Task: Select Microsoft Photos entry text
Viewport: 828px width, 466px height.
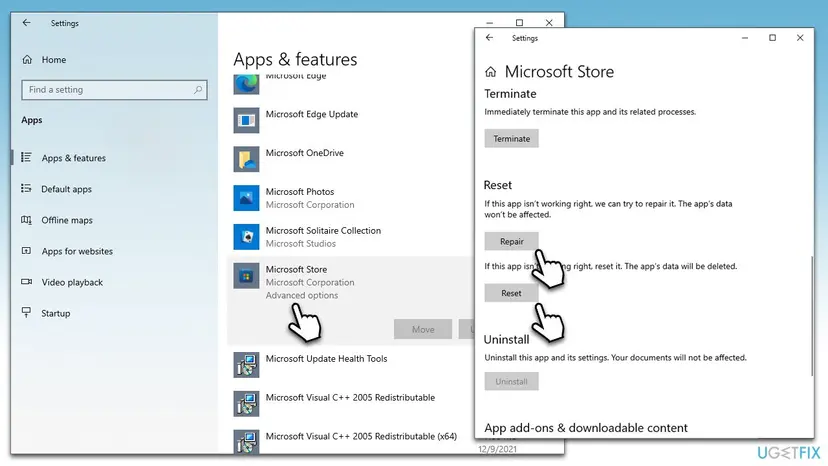Action: point(300,192)
